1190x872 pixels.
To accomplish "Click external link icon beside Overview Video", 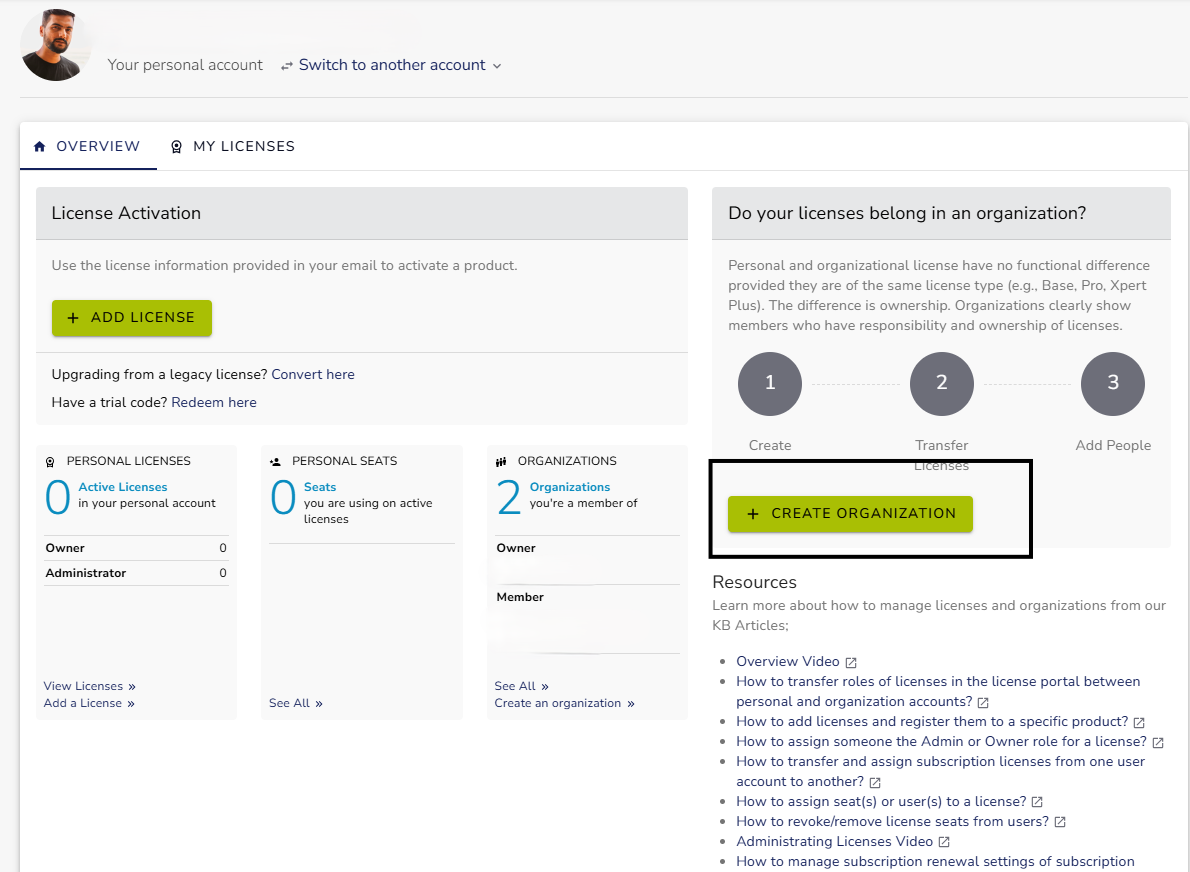I will [x=851, y=663].
